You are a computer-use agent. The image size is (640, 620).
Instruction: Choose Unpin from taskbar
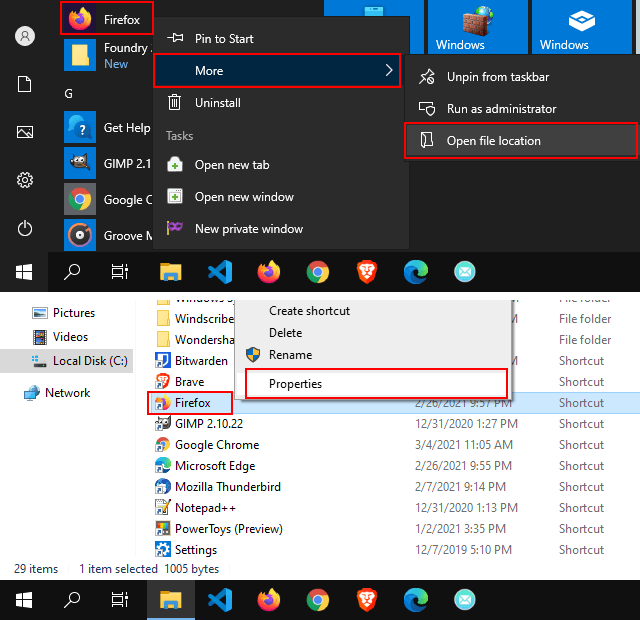[522, 77]
